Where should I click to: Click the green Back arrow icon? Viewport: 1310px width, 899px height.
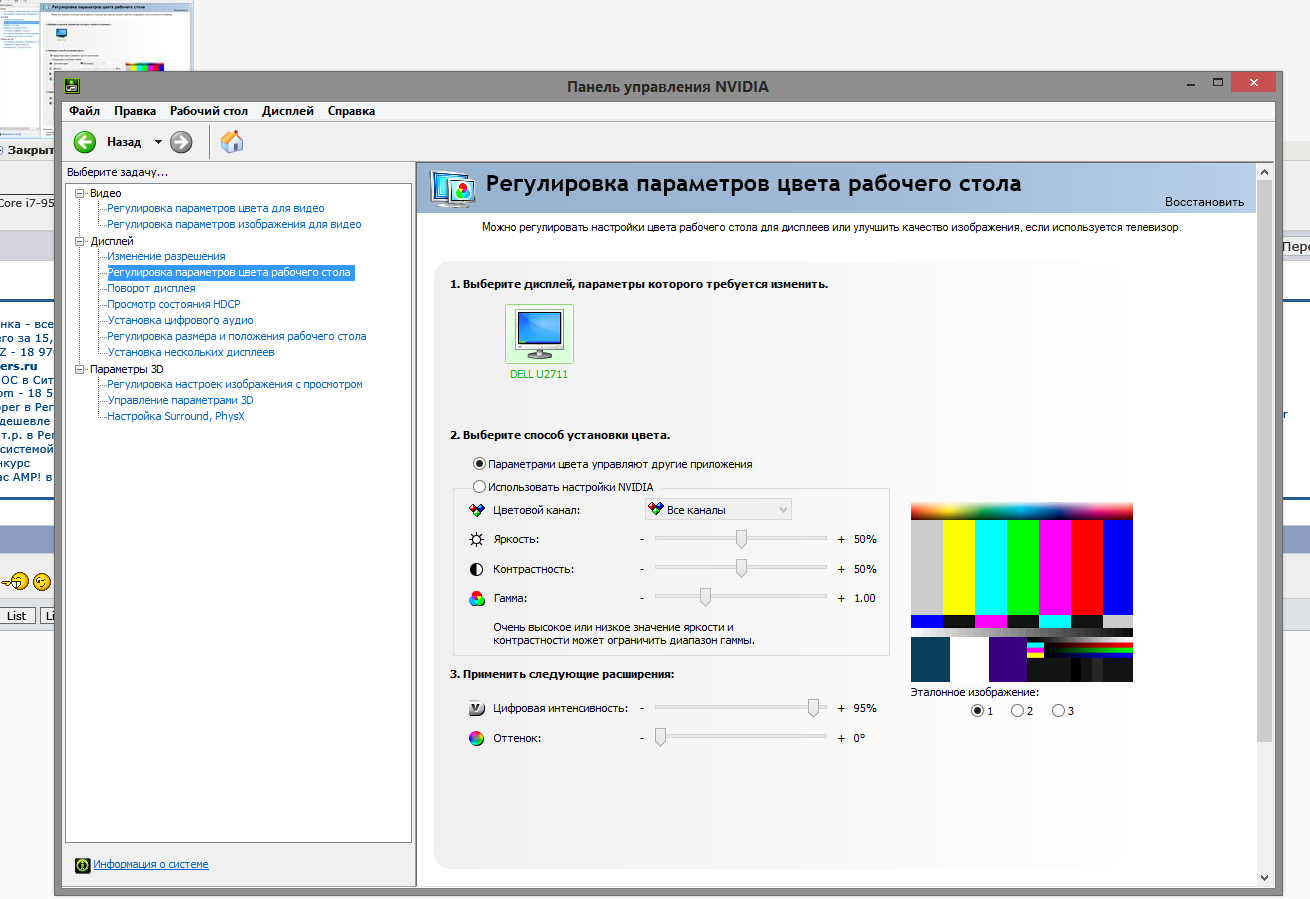coord(85,142)
